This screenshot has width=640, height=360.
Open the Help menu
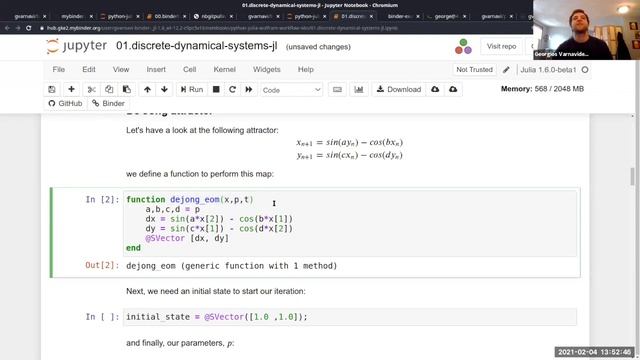305,69
